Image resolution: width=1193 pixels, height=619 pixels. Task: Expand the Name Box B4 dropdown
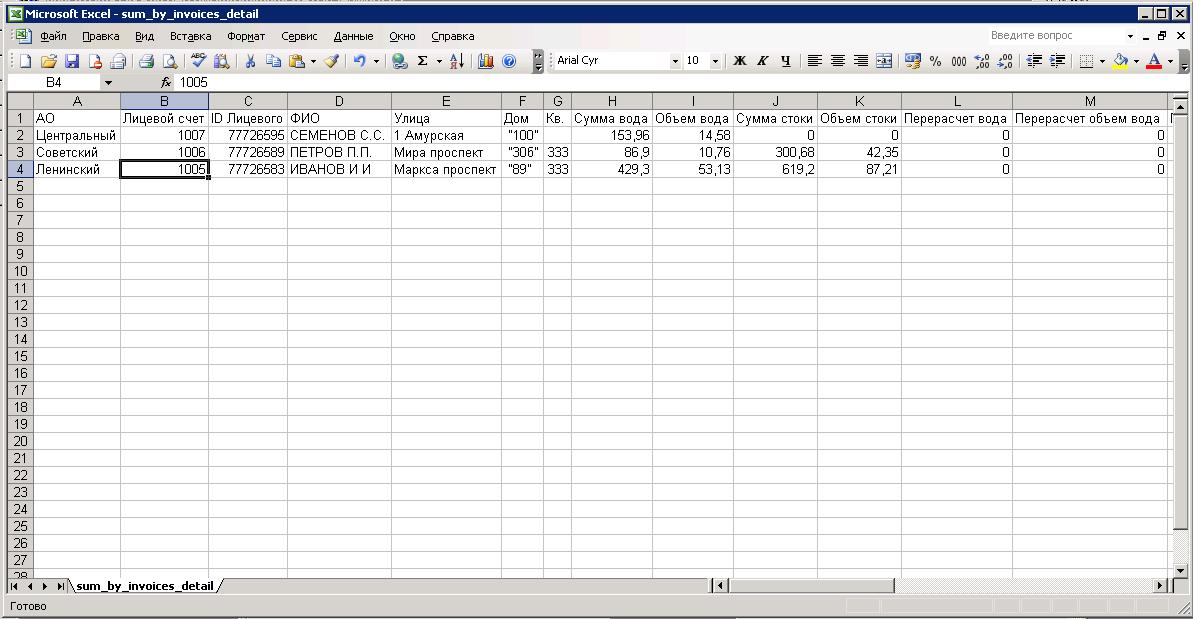[x=108, y=83]
